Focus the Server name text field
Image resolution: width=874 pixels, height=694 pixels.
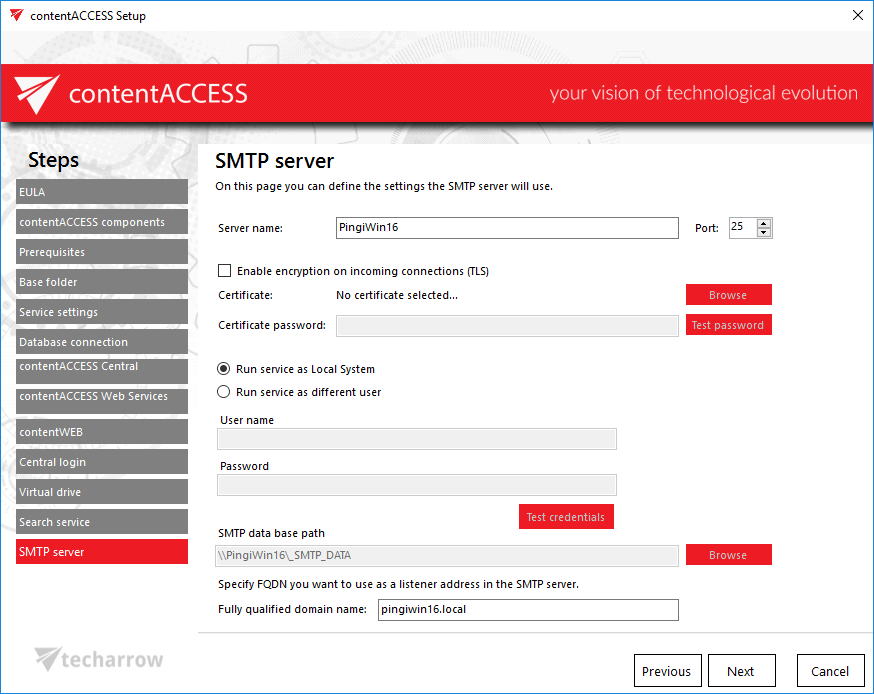[507, 228]
